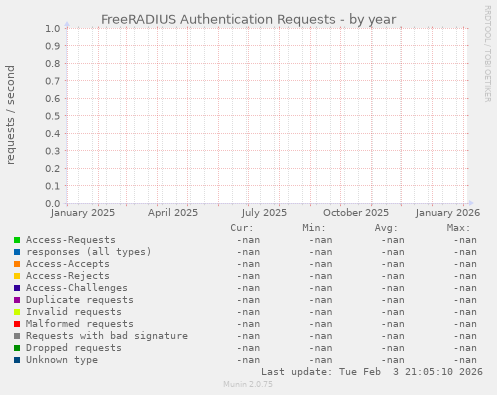Click the green Access-Requests legend swatch
Image resolution: width=497 pixels, height=395 pixels.
coord(17,240)
